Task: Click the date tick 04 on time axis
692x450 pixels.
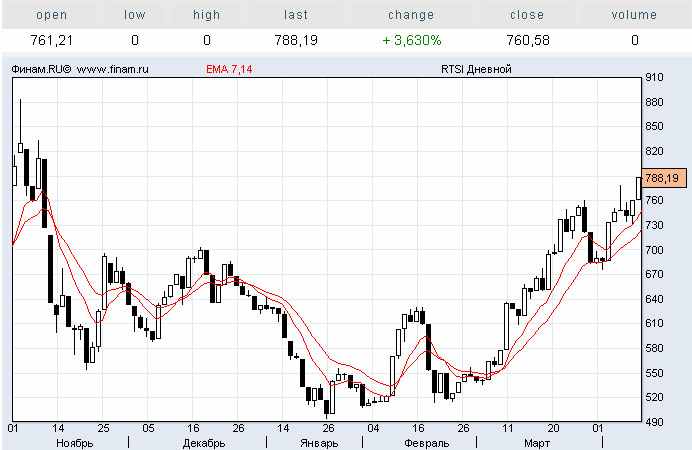Action: coord(373,428)
